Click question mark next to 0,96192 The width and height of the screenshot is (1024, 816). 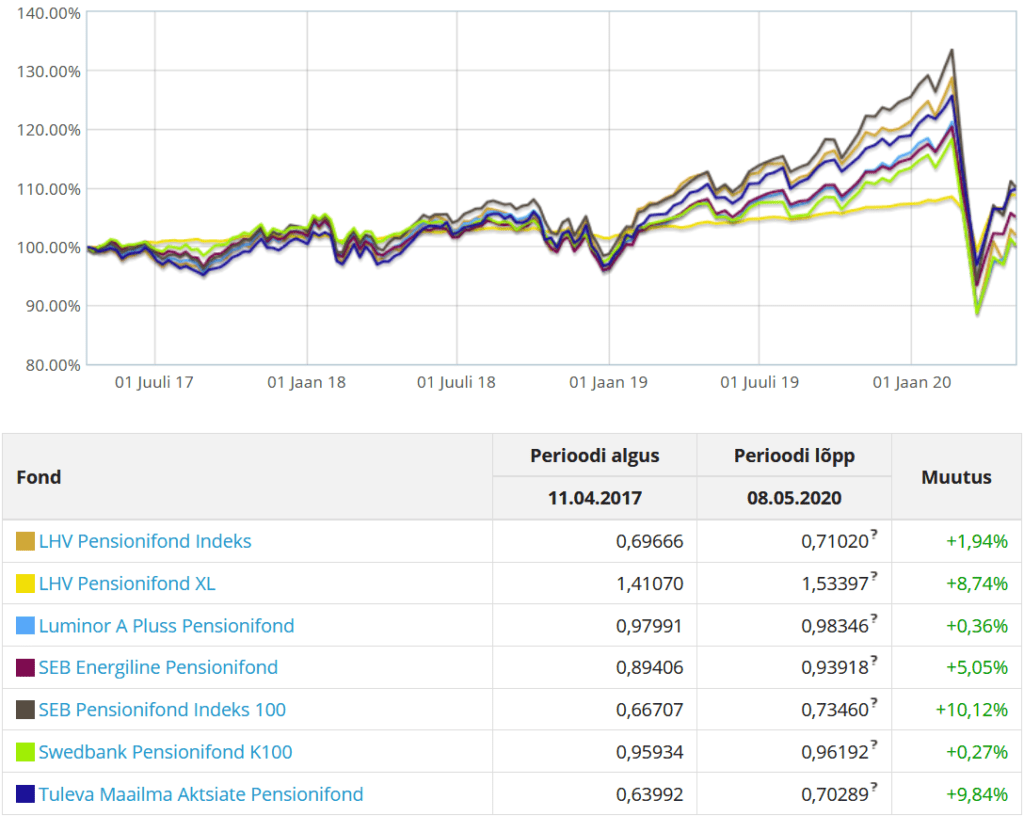pyautogui.click(x=874, y=745)
